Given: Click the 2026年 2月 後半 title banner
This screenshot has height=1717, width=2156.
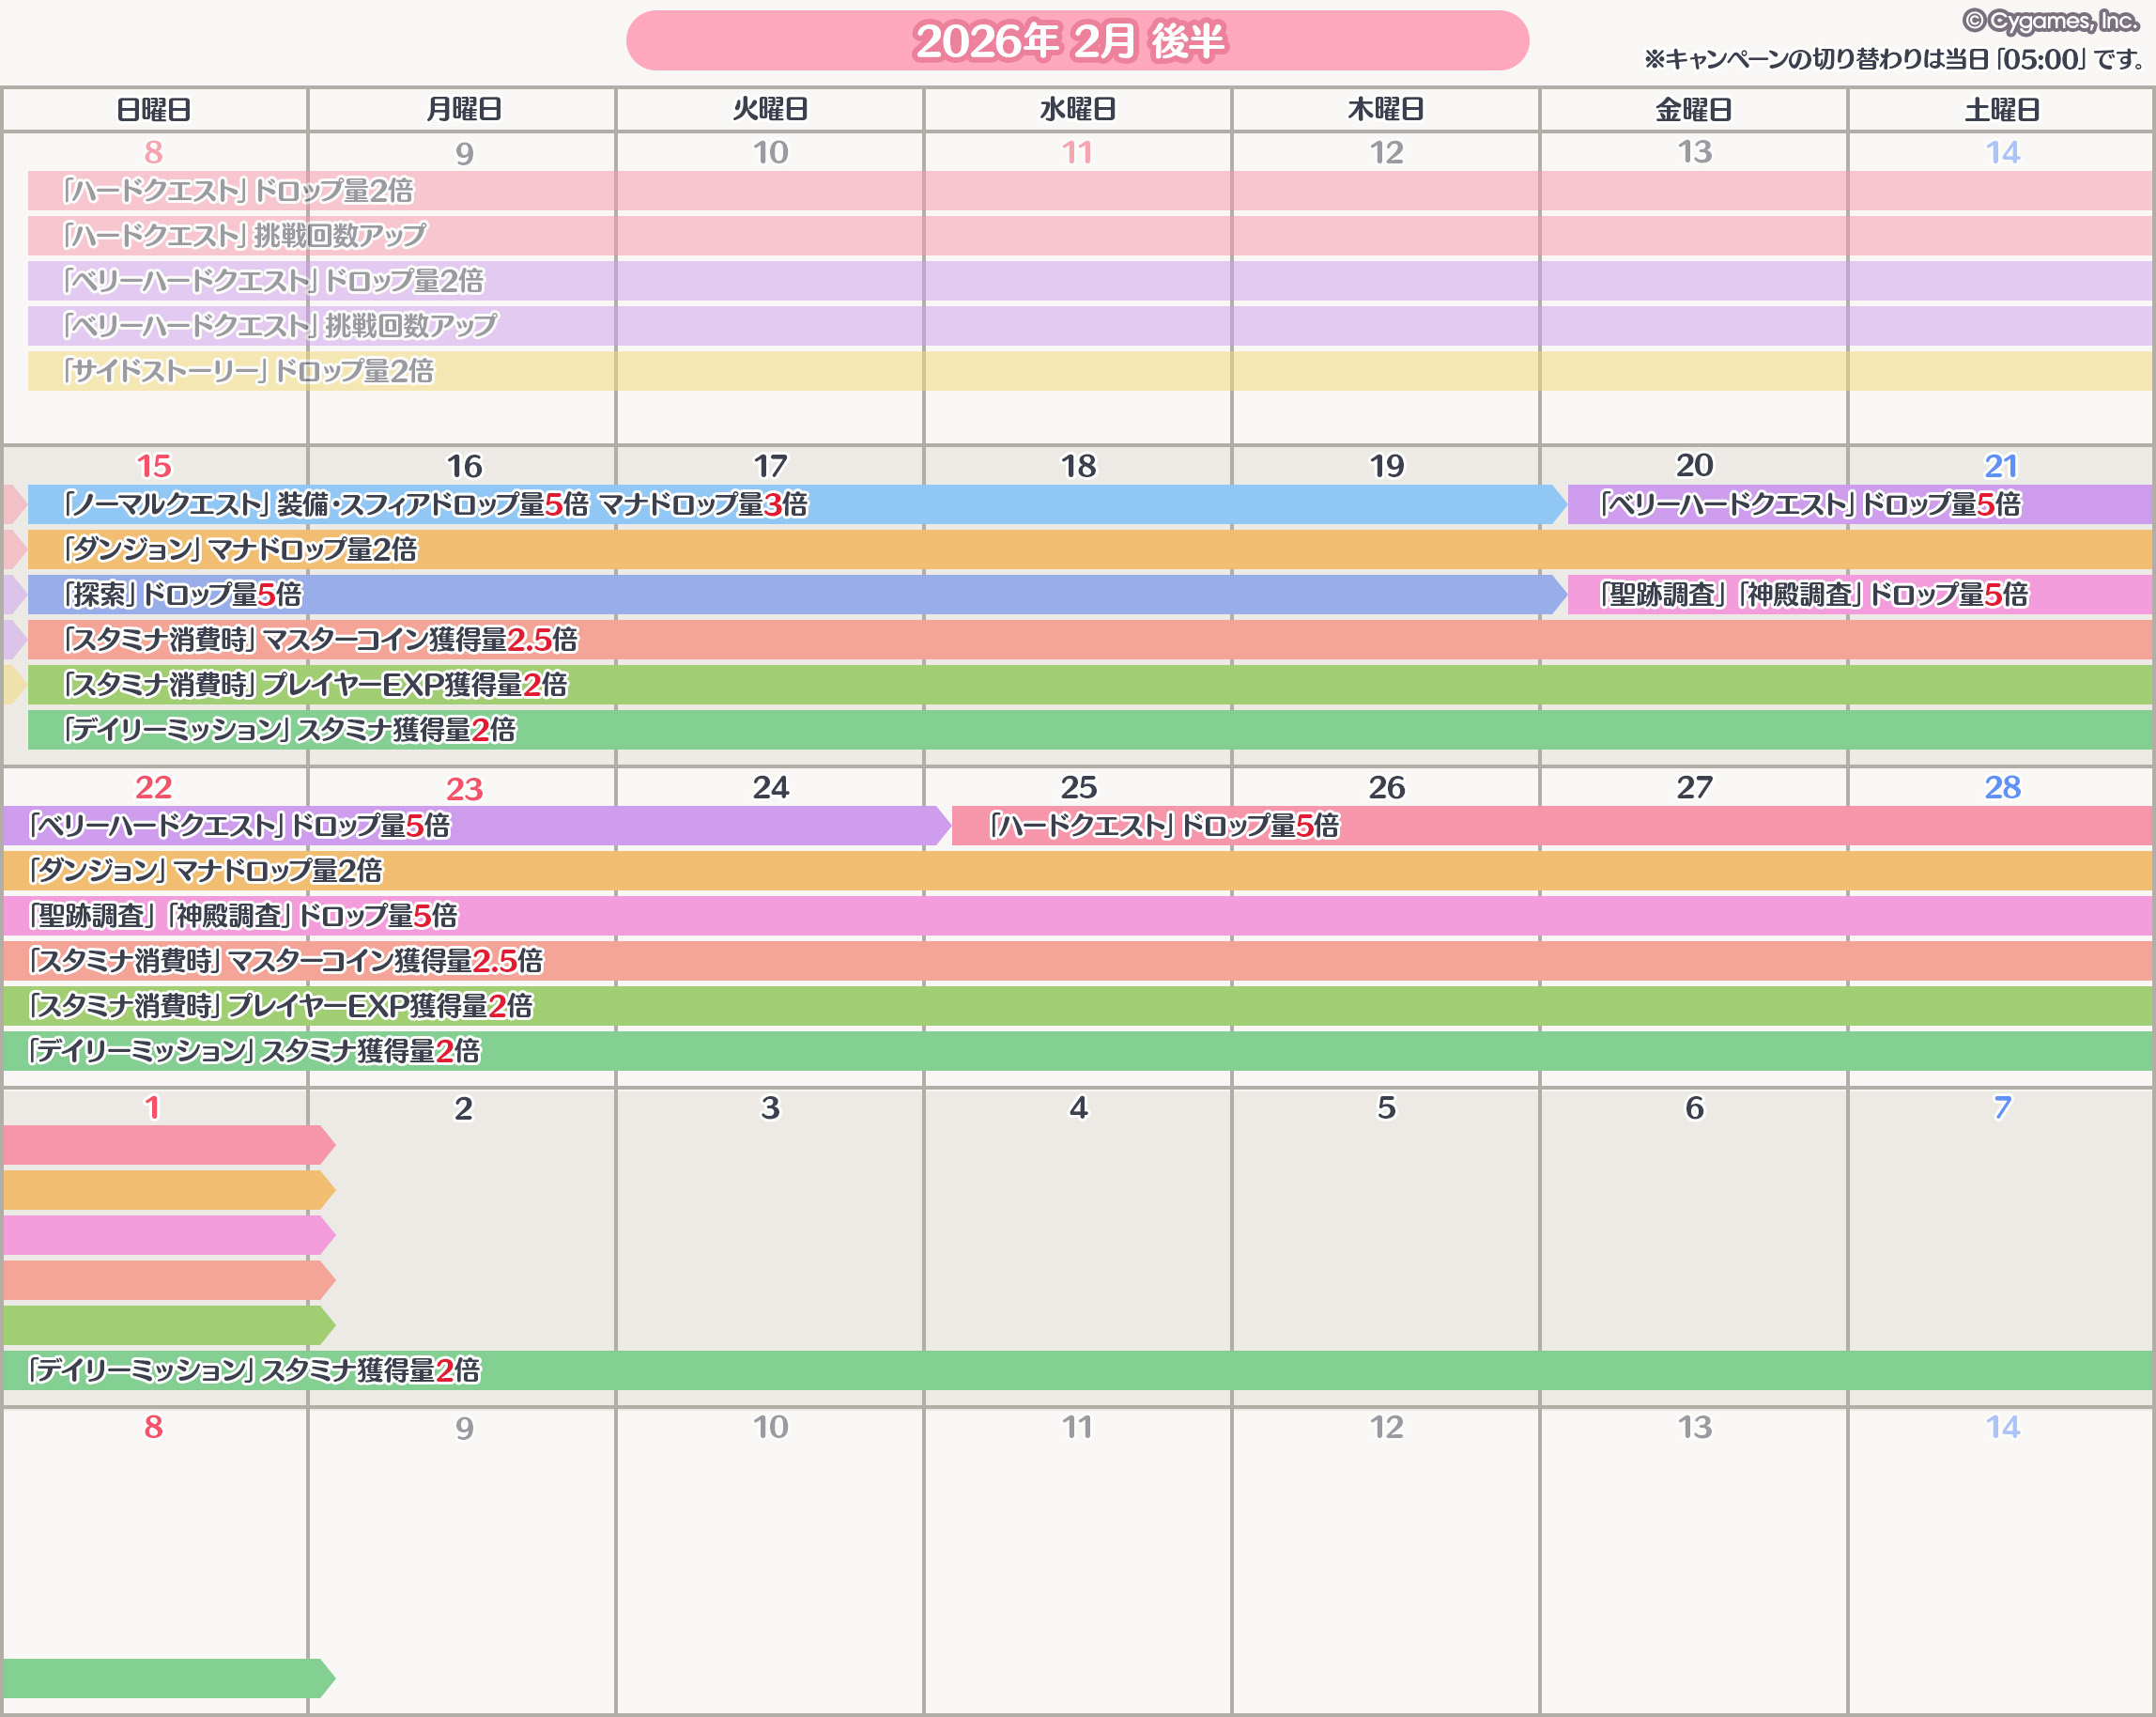Looking at the screenshot, I should 1076,41.
